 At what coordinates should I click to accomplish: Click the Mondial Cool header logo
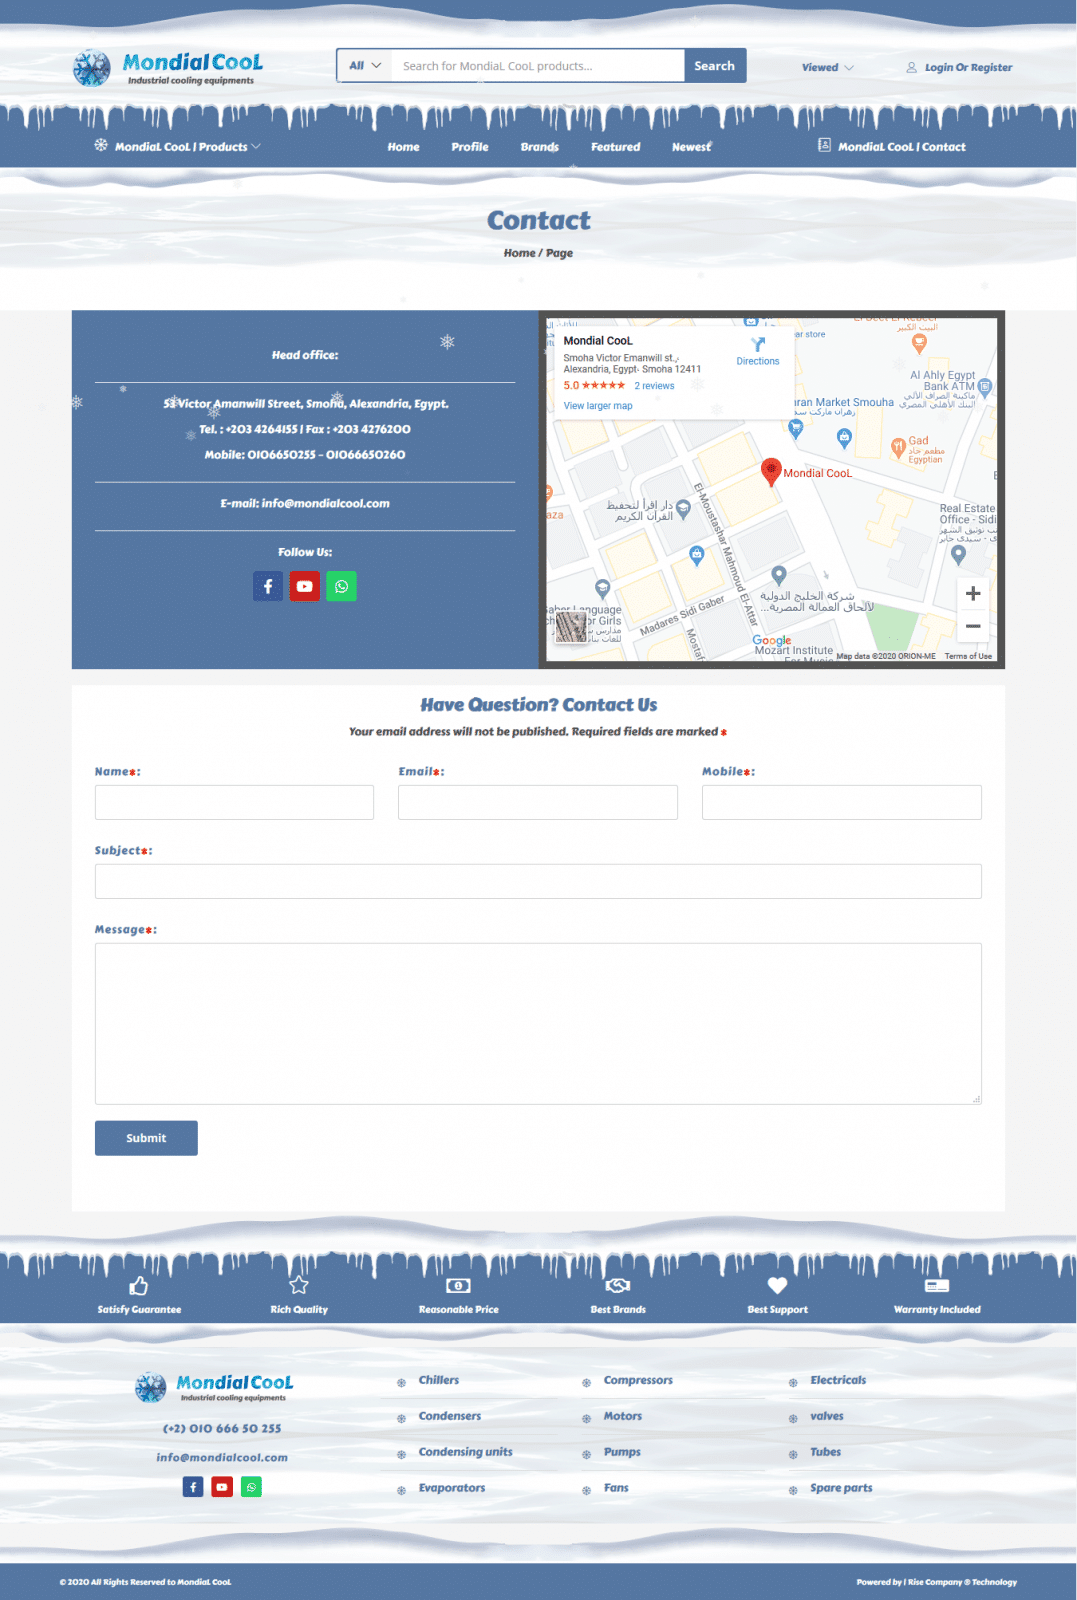pyautogui.click(x=168, y=67)
